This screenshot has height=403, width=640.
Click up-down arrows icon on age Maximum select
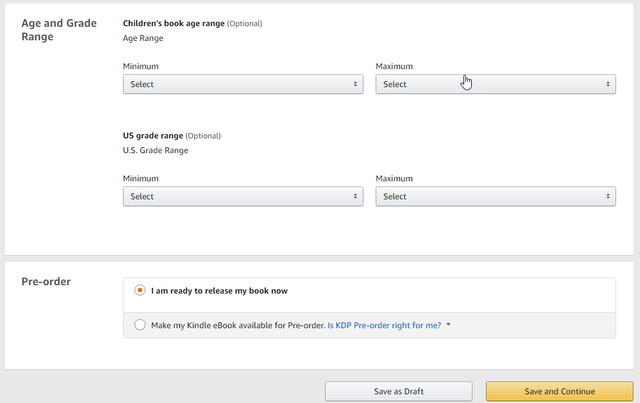pyautogui.click(x=608, y=84)
